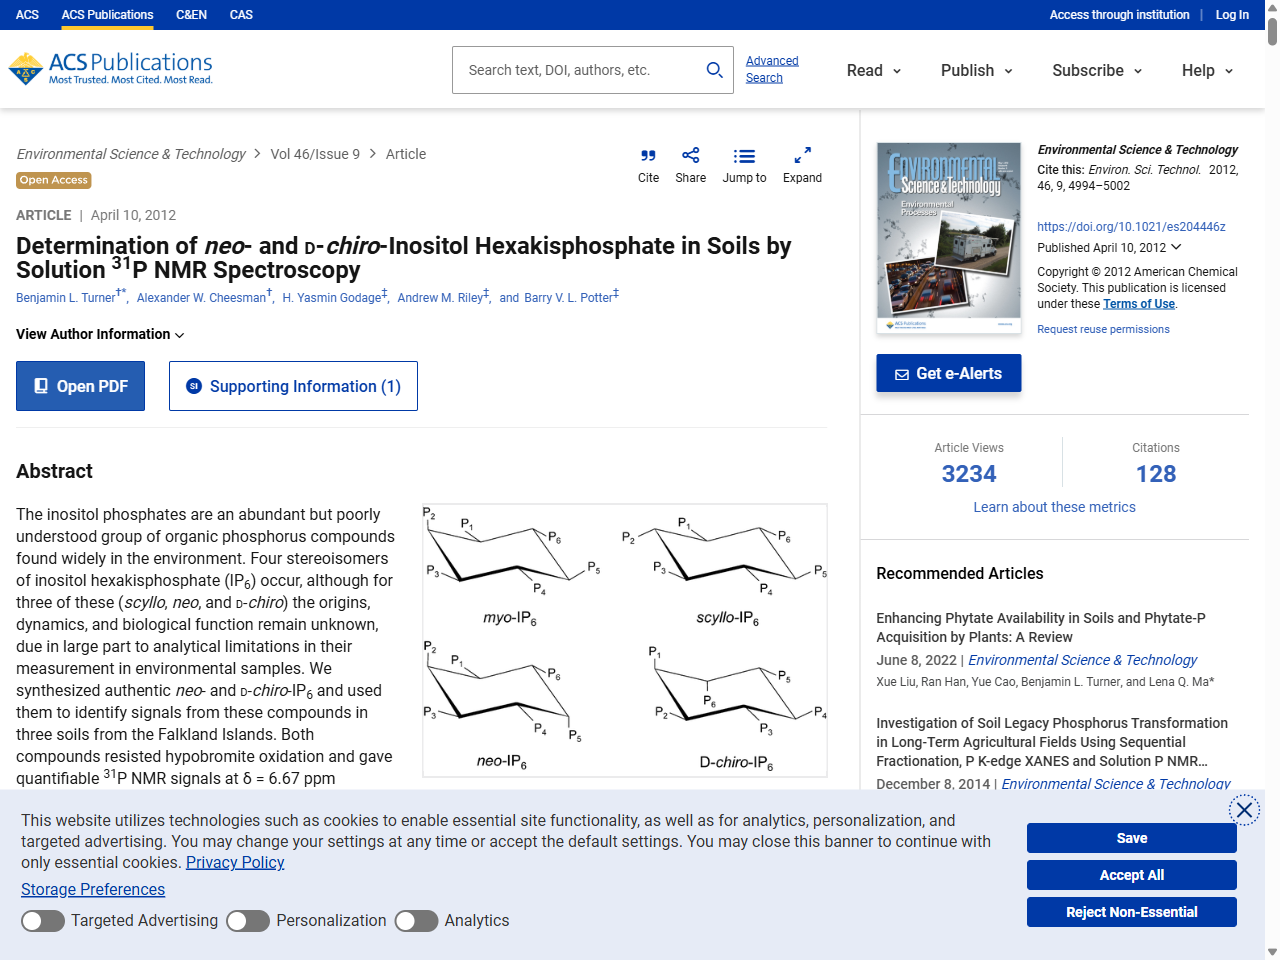Click the Vol 46/Issue 9 breadcrumb
The width and height of the screenshot is (1280, 960).
coord(315,154)
